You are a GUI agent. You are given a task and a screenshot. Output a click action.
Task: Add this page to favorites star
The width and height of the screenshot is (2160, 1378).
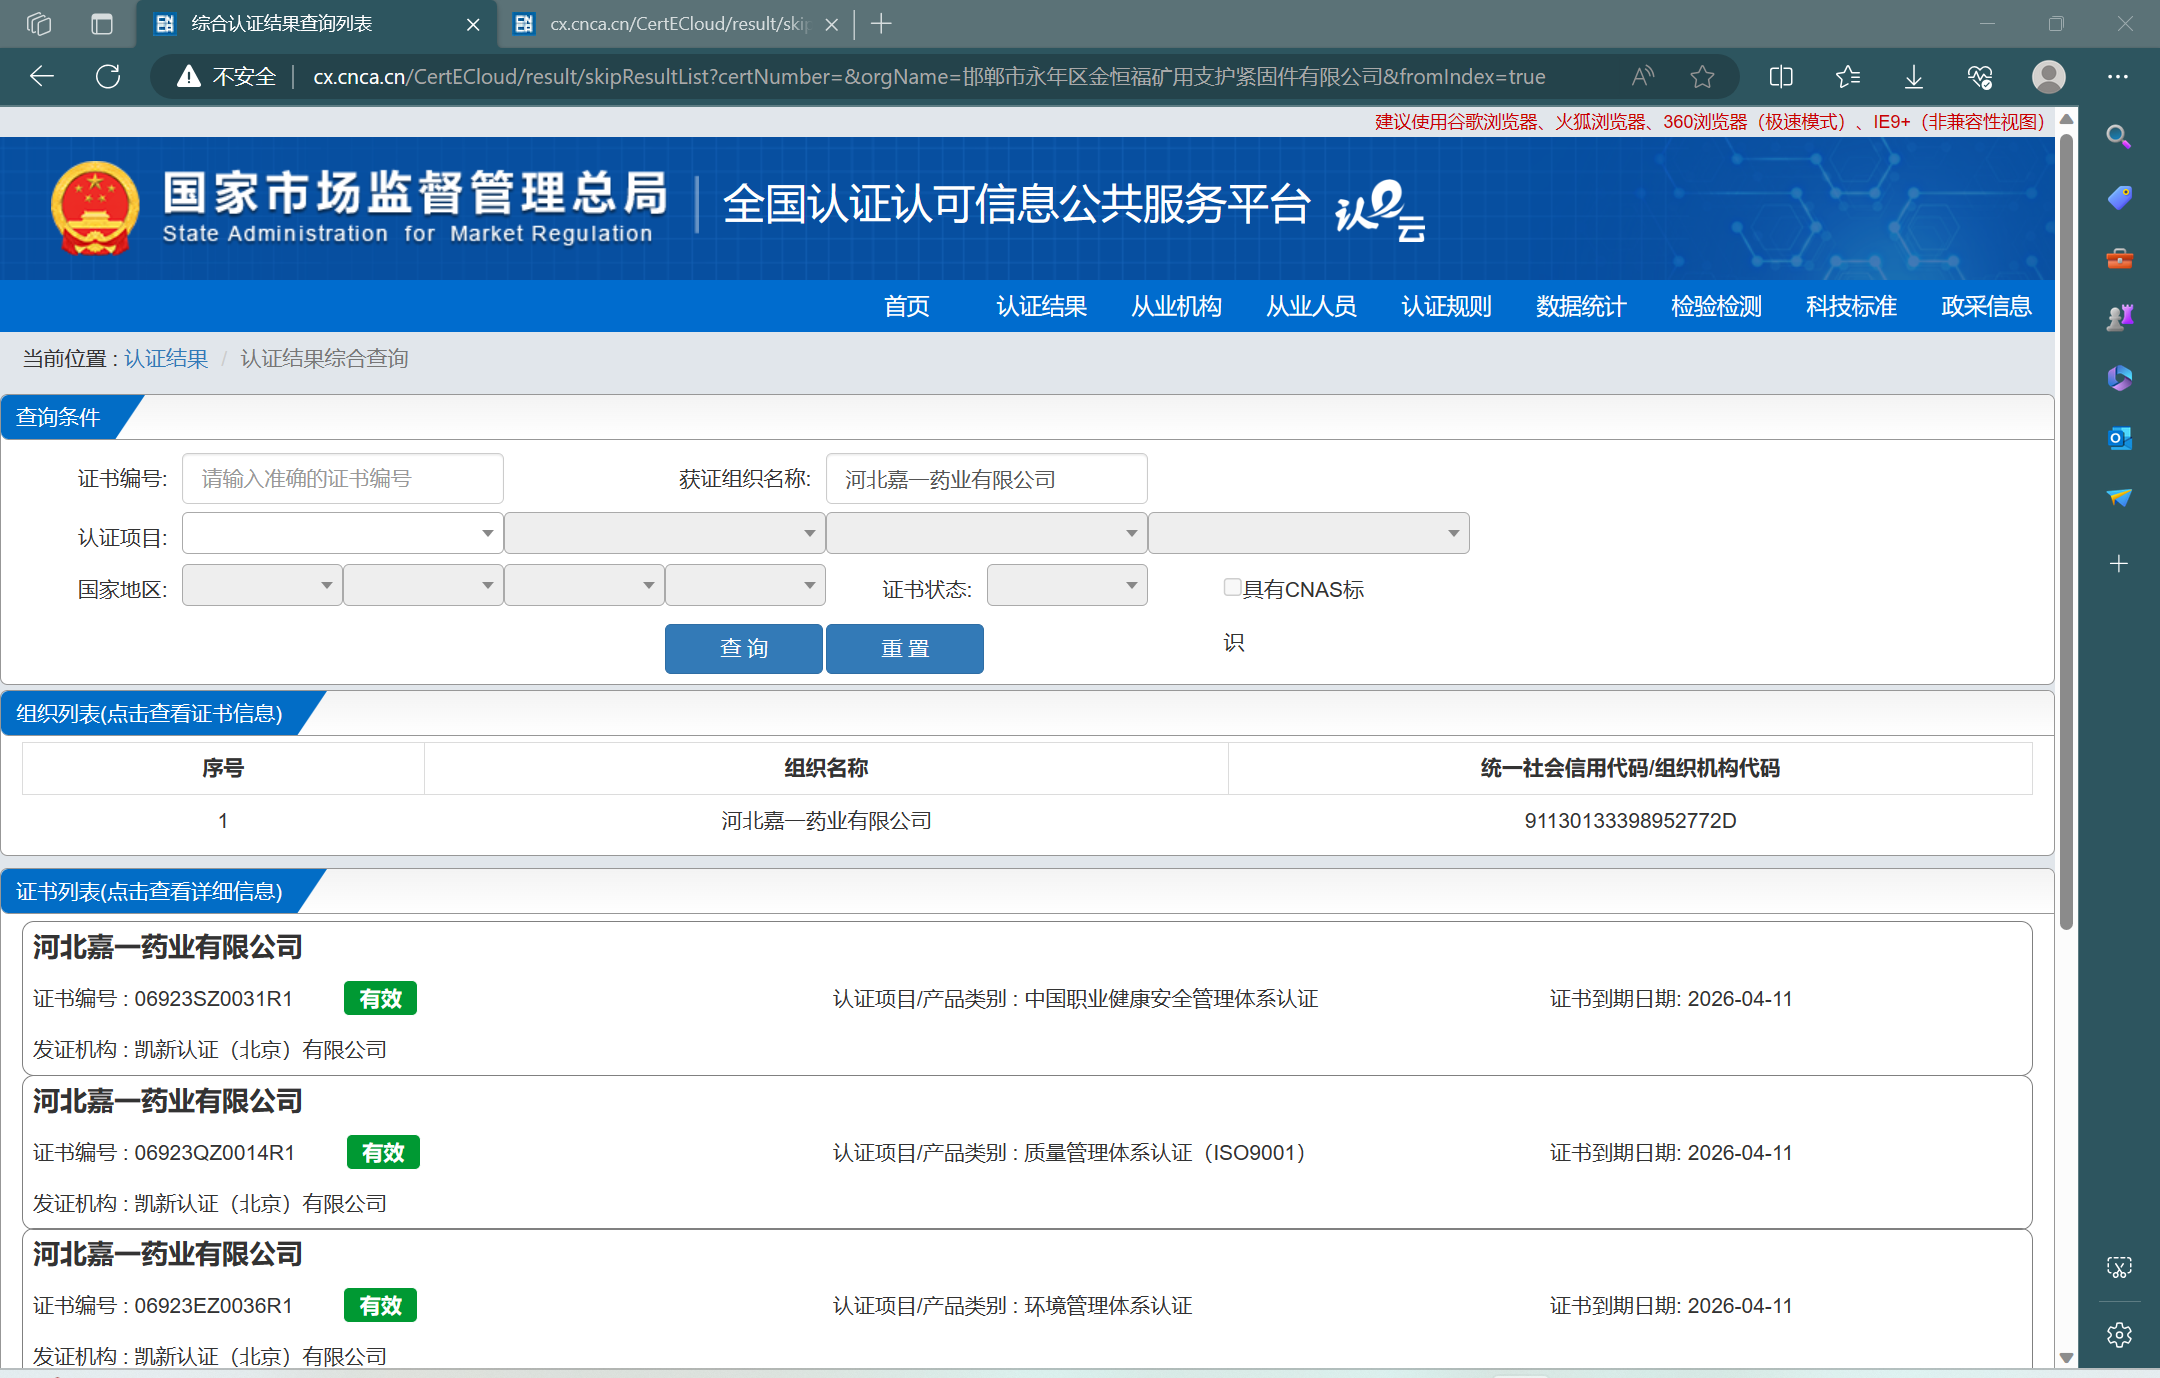point(1702,76)
